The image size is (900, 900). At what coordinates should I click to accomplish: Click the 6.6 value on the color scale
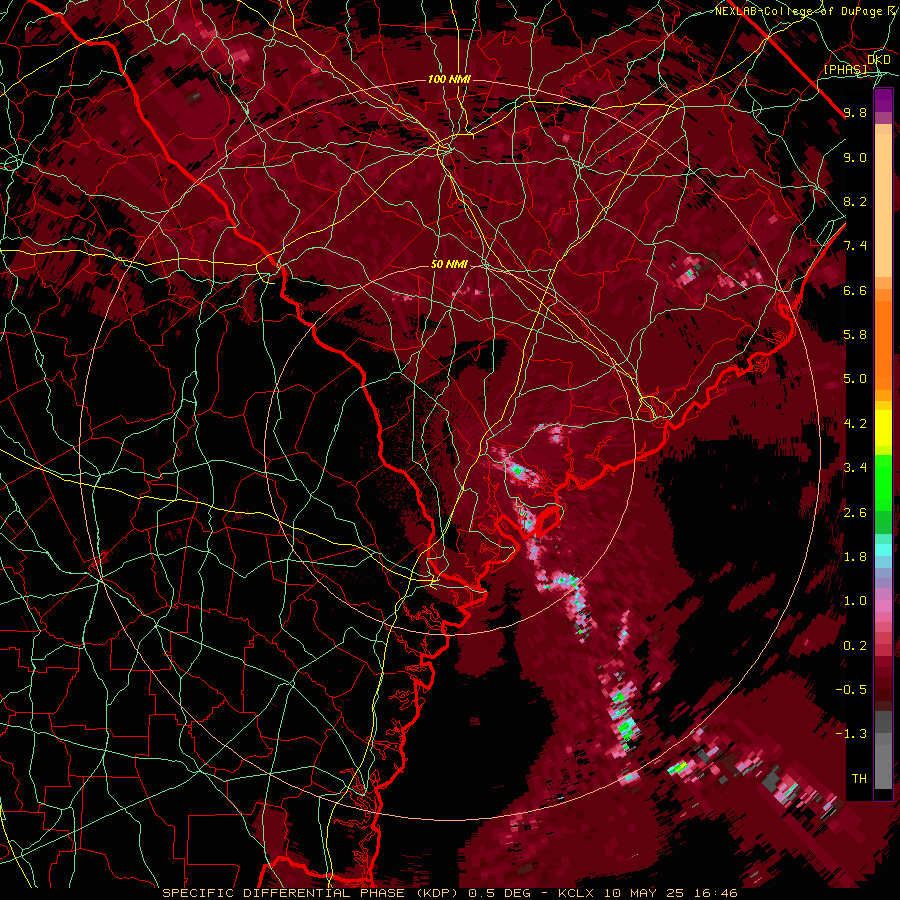[855, 290]
